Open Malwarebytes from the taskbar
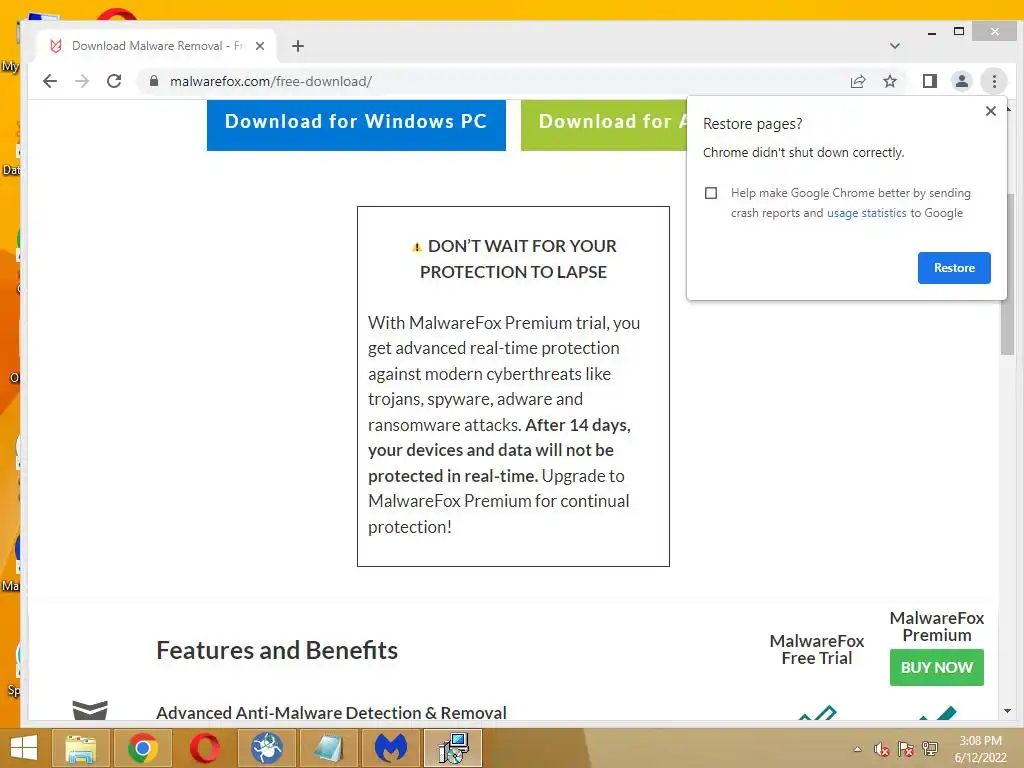Image resolution: width=1024 pixels, height=768 pixels. click(x=391, y=748)
